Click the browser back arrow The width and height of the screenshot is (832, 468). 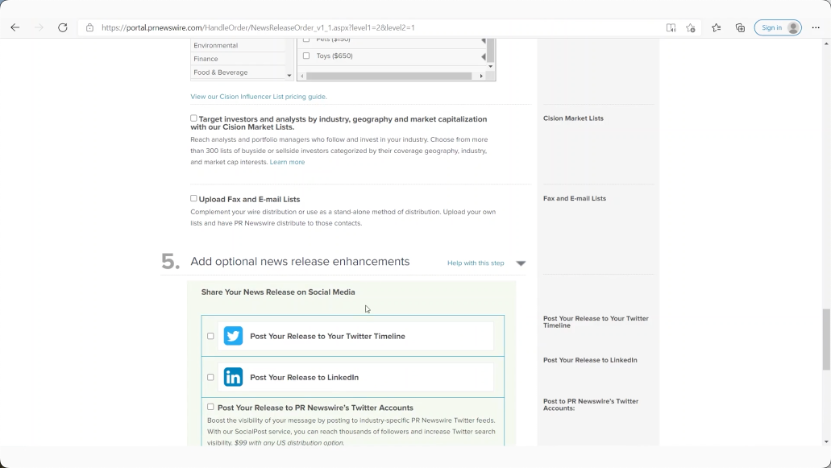(15, 27)
